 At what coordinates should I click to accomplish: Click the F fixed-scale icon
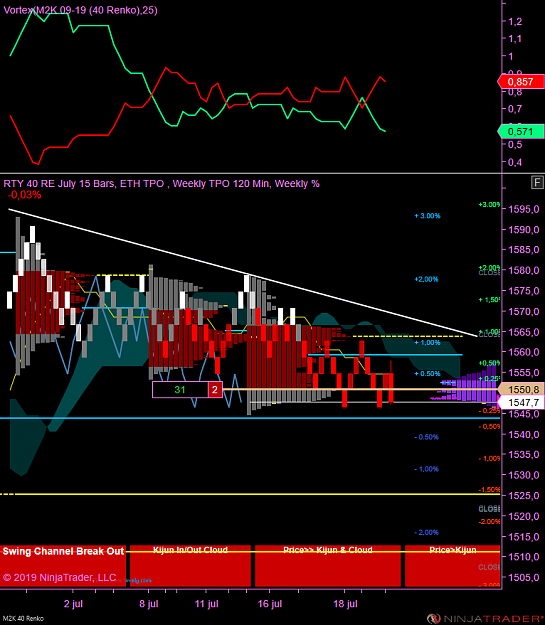[537, 183]
